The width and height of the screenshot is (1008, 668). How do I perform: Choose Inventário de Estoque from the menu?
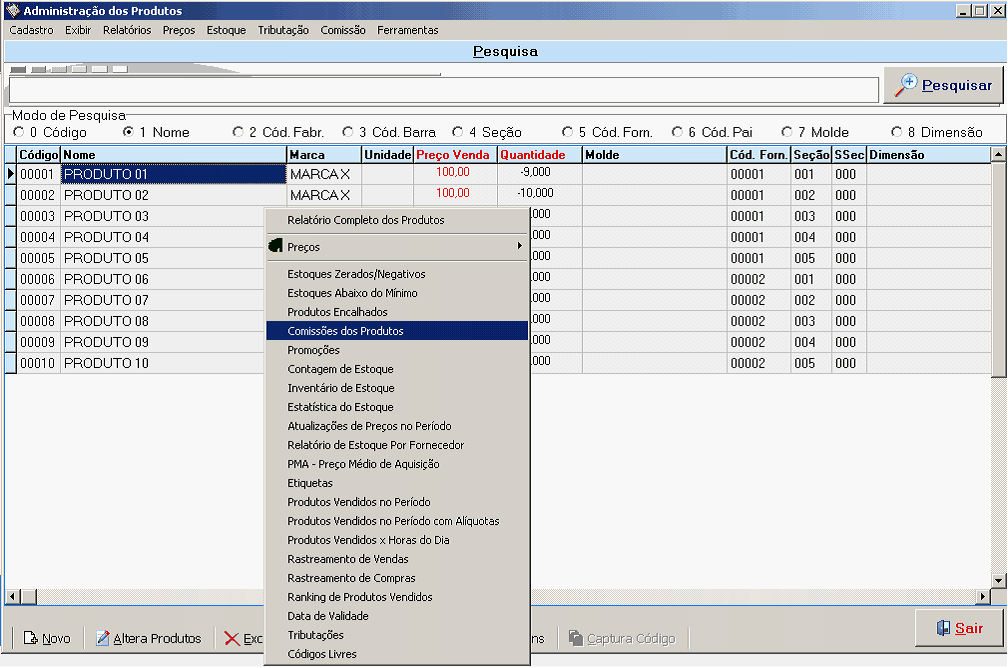pyautogui.click(x=340, y=388)
